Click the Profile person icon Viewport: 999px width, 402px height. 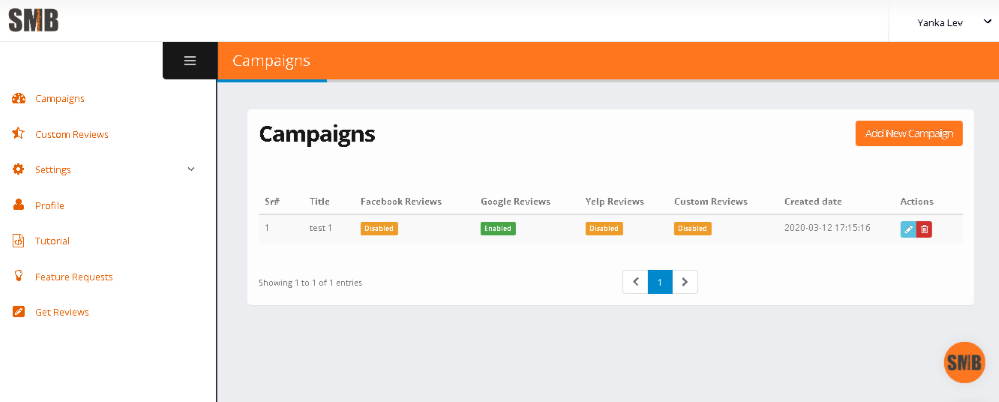tap(18, 205)
